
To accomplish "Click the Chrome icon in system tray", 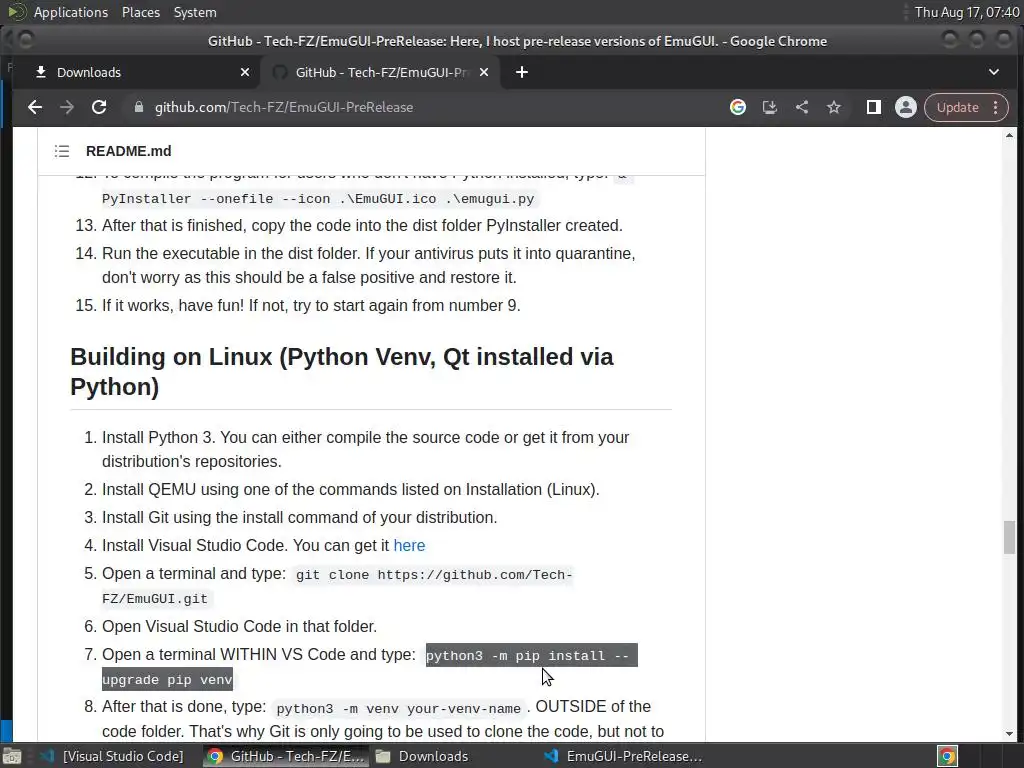I will point(947,756).
